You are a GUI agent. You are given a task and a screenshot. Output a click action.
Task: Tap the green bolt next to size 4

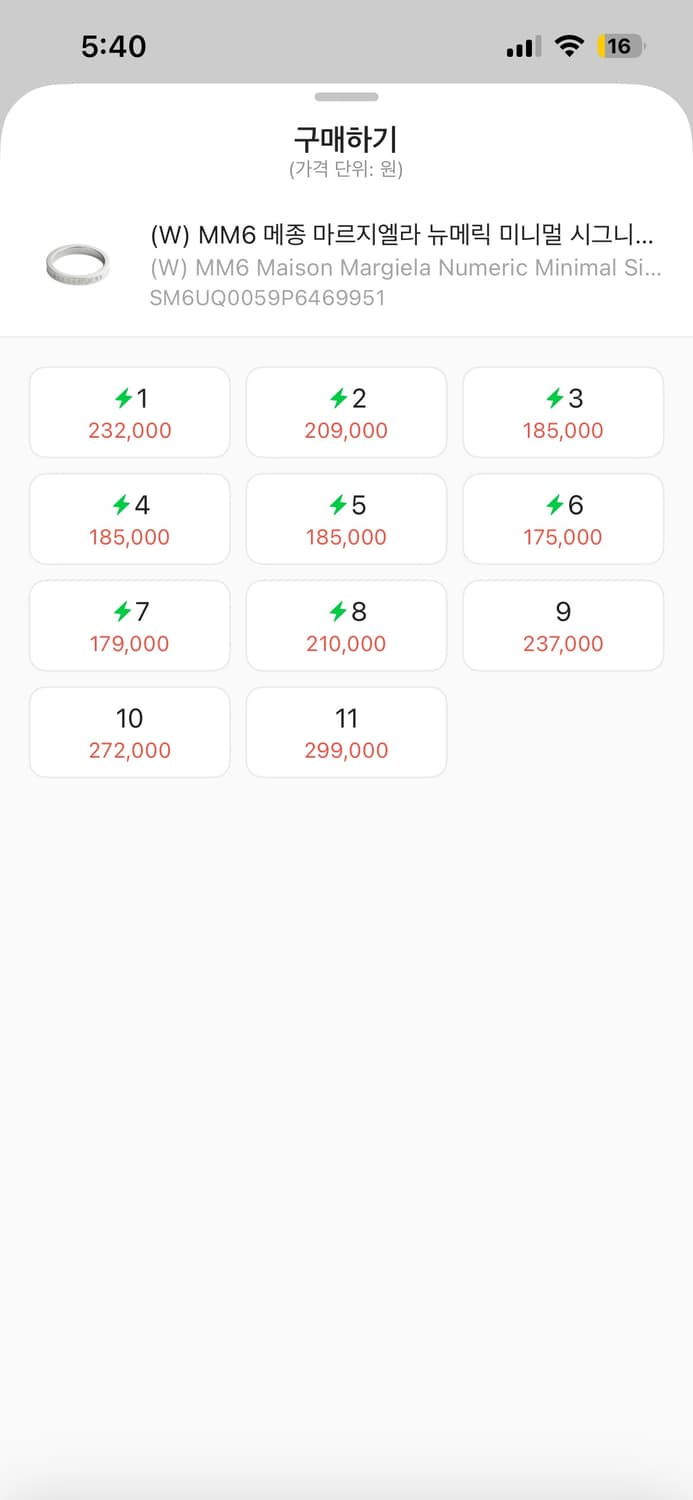click(x=123, y=506)
